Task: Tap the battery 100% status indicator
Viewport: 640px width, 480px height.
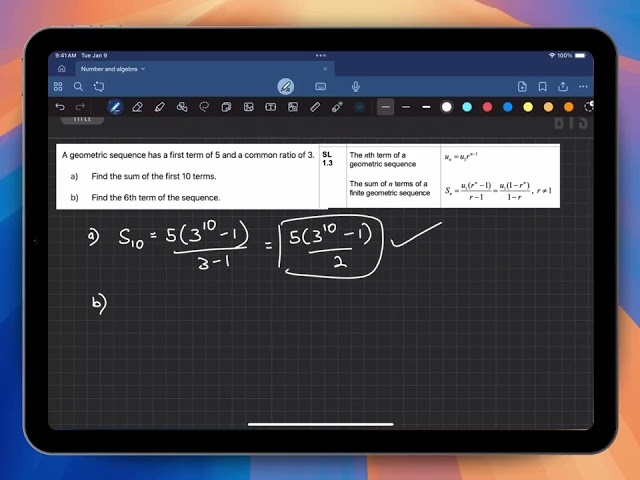Action: [x=571, y=55]
